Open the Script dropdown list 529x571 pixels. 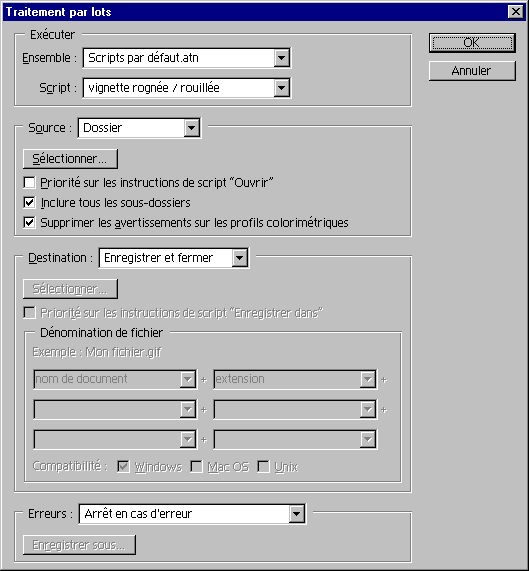pos(281,88)
